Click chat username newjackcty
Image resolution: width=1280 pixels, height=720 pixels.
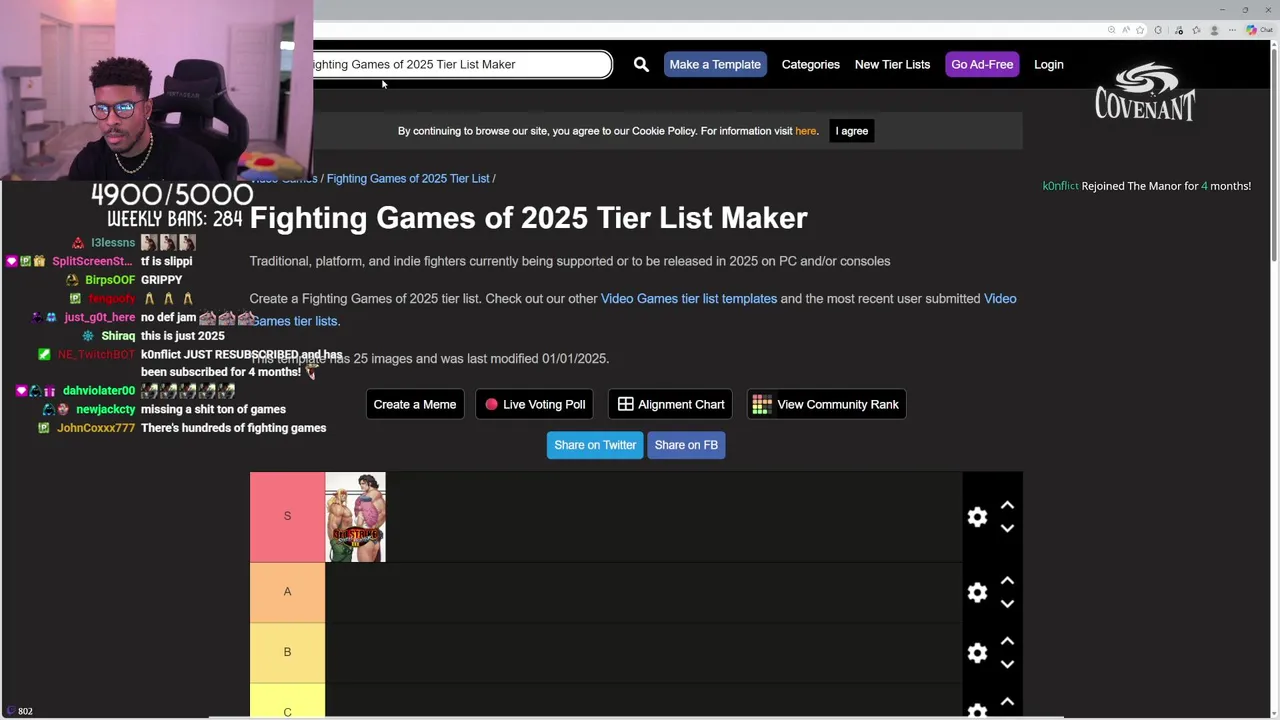(x=105, y=409)
